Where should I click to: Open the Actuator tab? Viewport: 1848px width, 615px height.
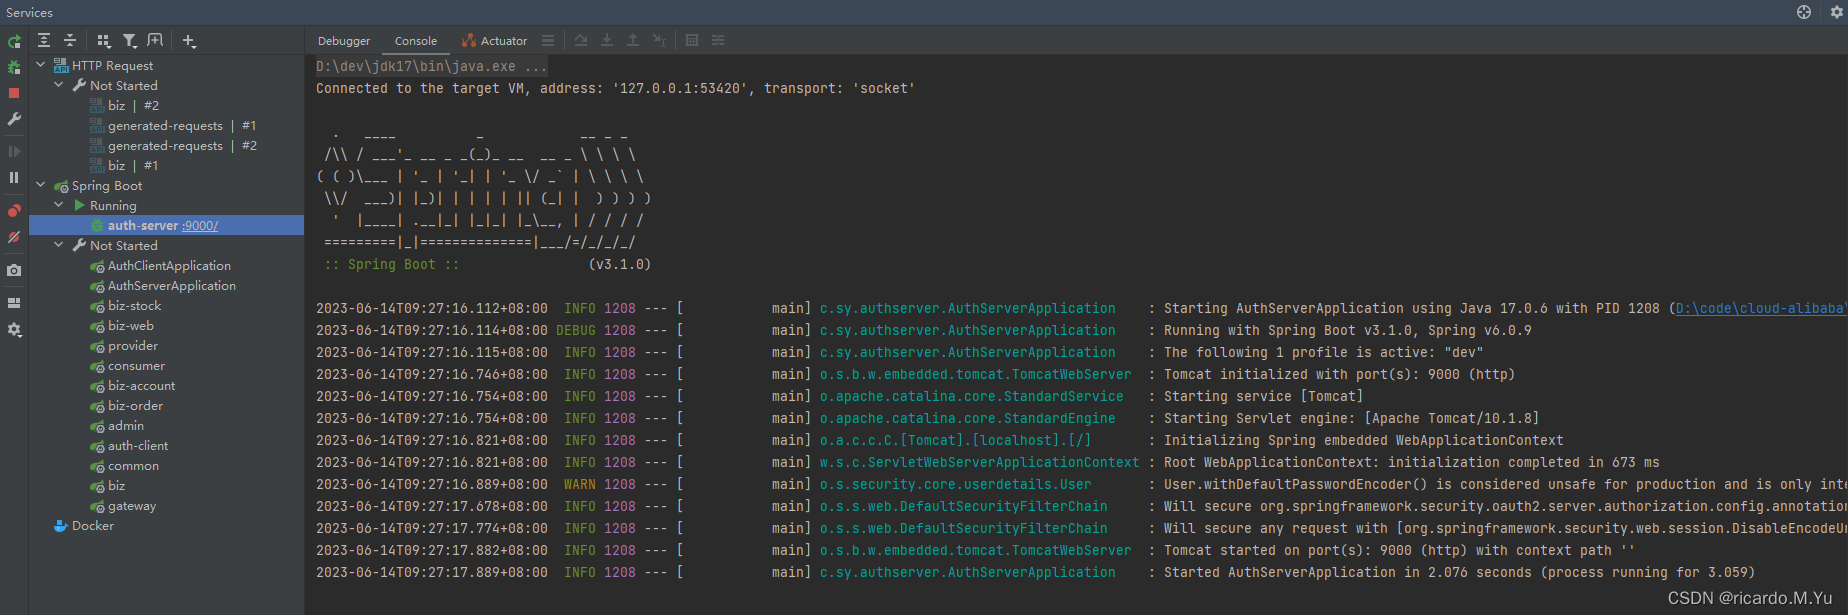[495, 41]
